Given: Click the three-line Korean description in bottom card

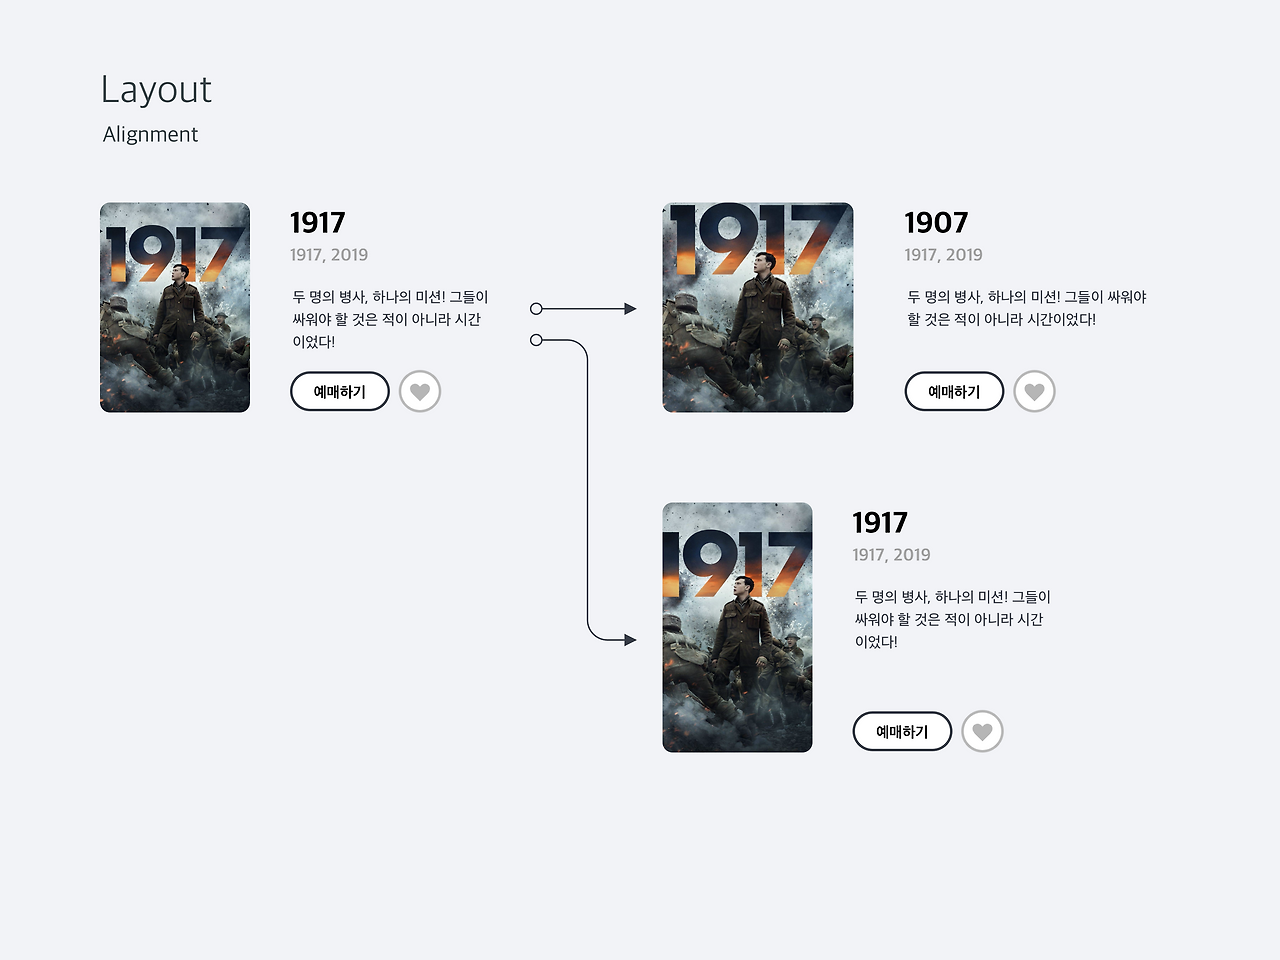Looking at the screenshot, I should click(952, 619).
